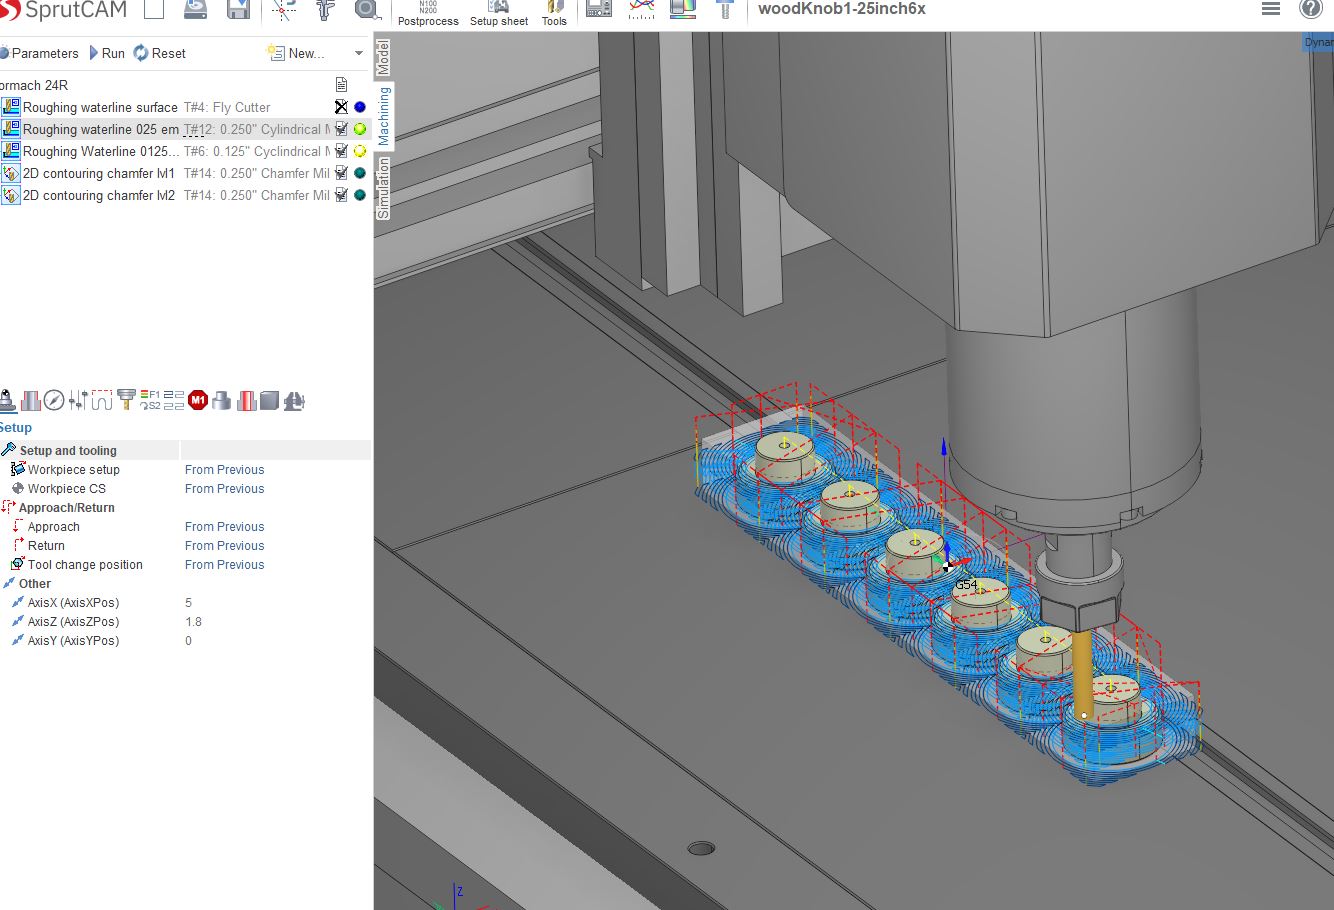Open the help question mark icon

[1311, 9]
